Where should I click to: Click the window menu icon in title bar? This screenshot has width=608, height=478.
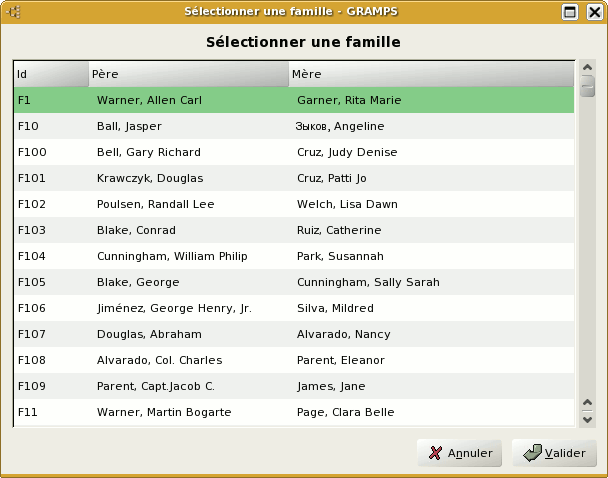14,12
